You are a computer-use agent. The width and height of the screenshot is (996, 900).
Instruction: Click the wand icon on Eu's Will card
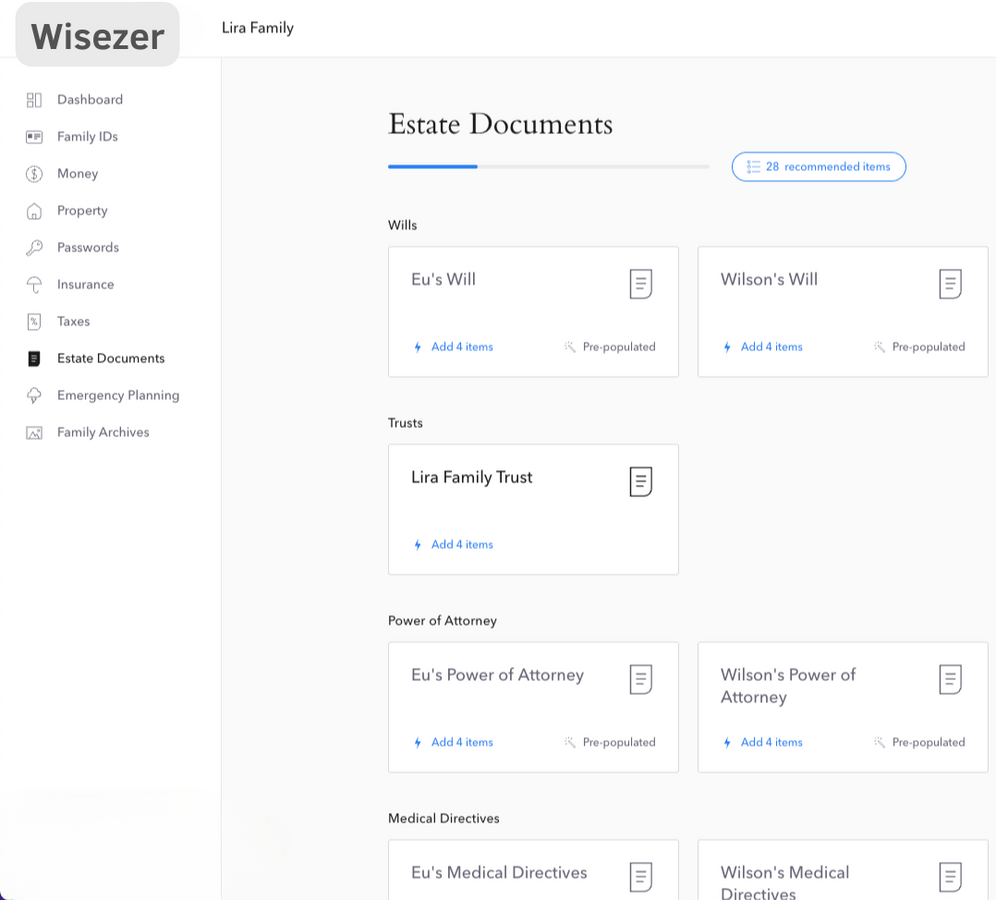(x=569, y=346)
